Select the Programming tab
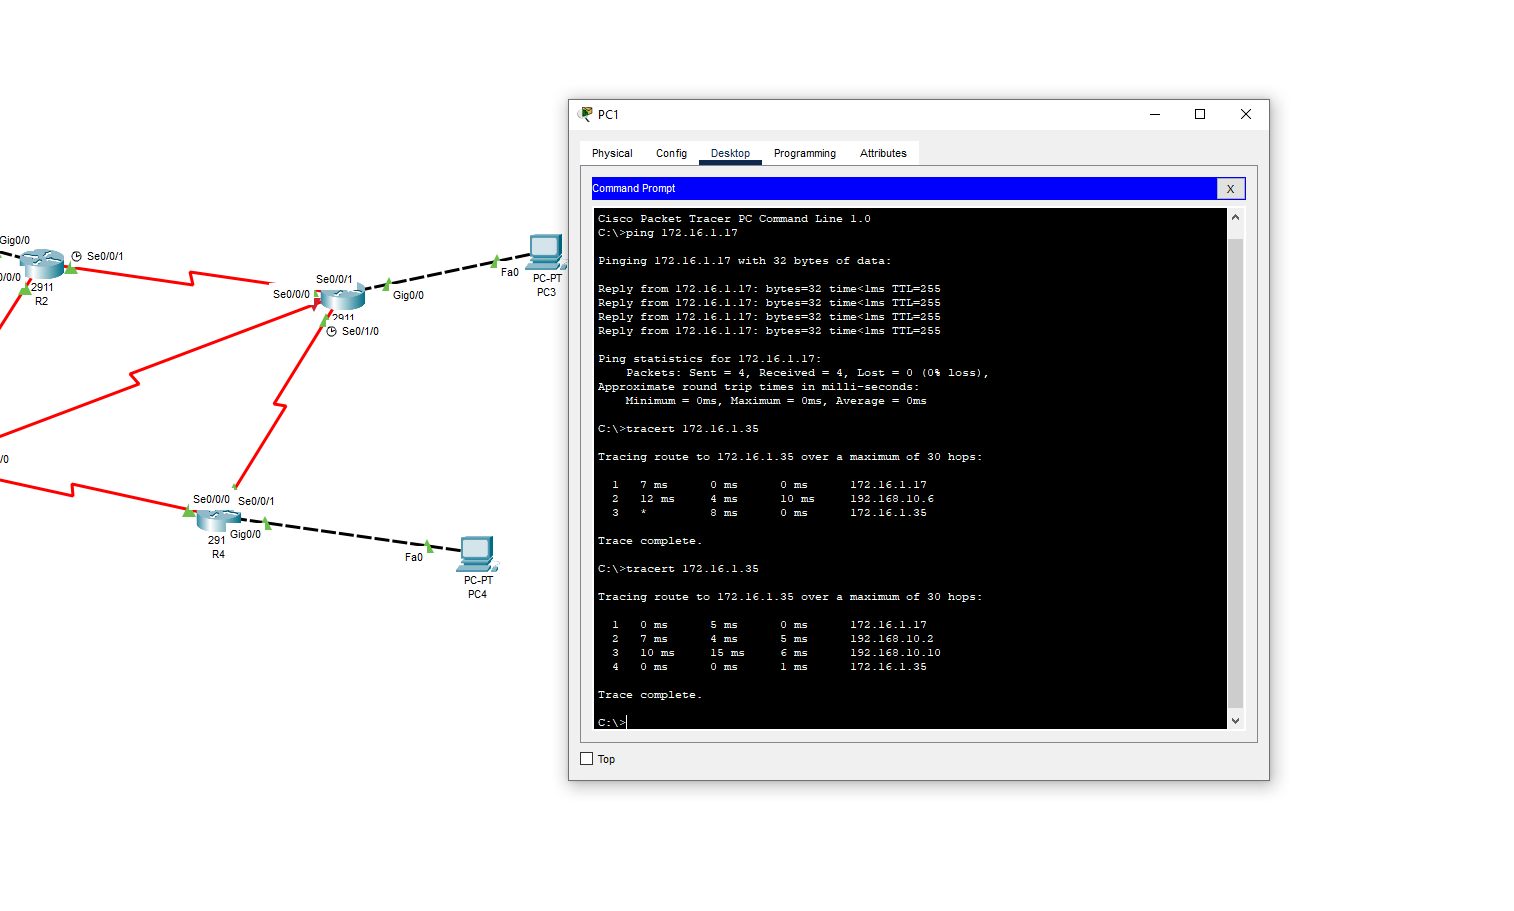 804,153
